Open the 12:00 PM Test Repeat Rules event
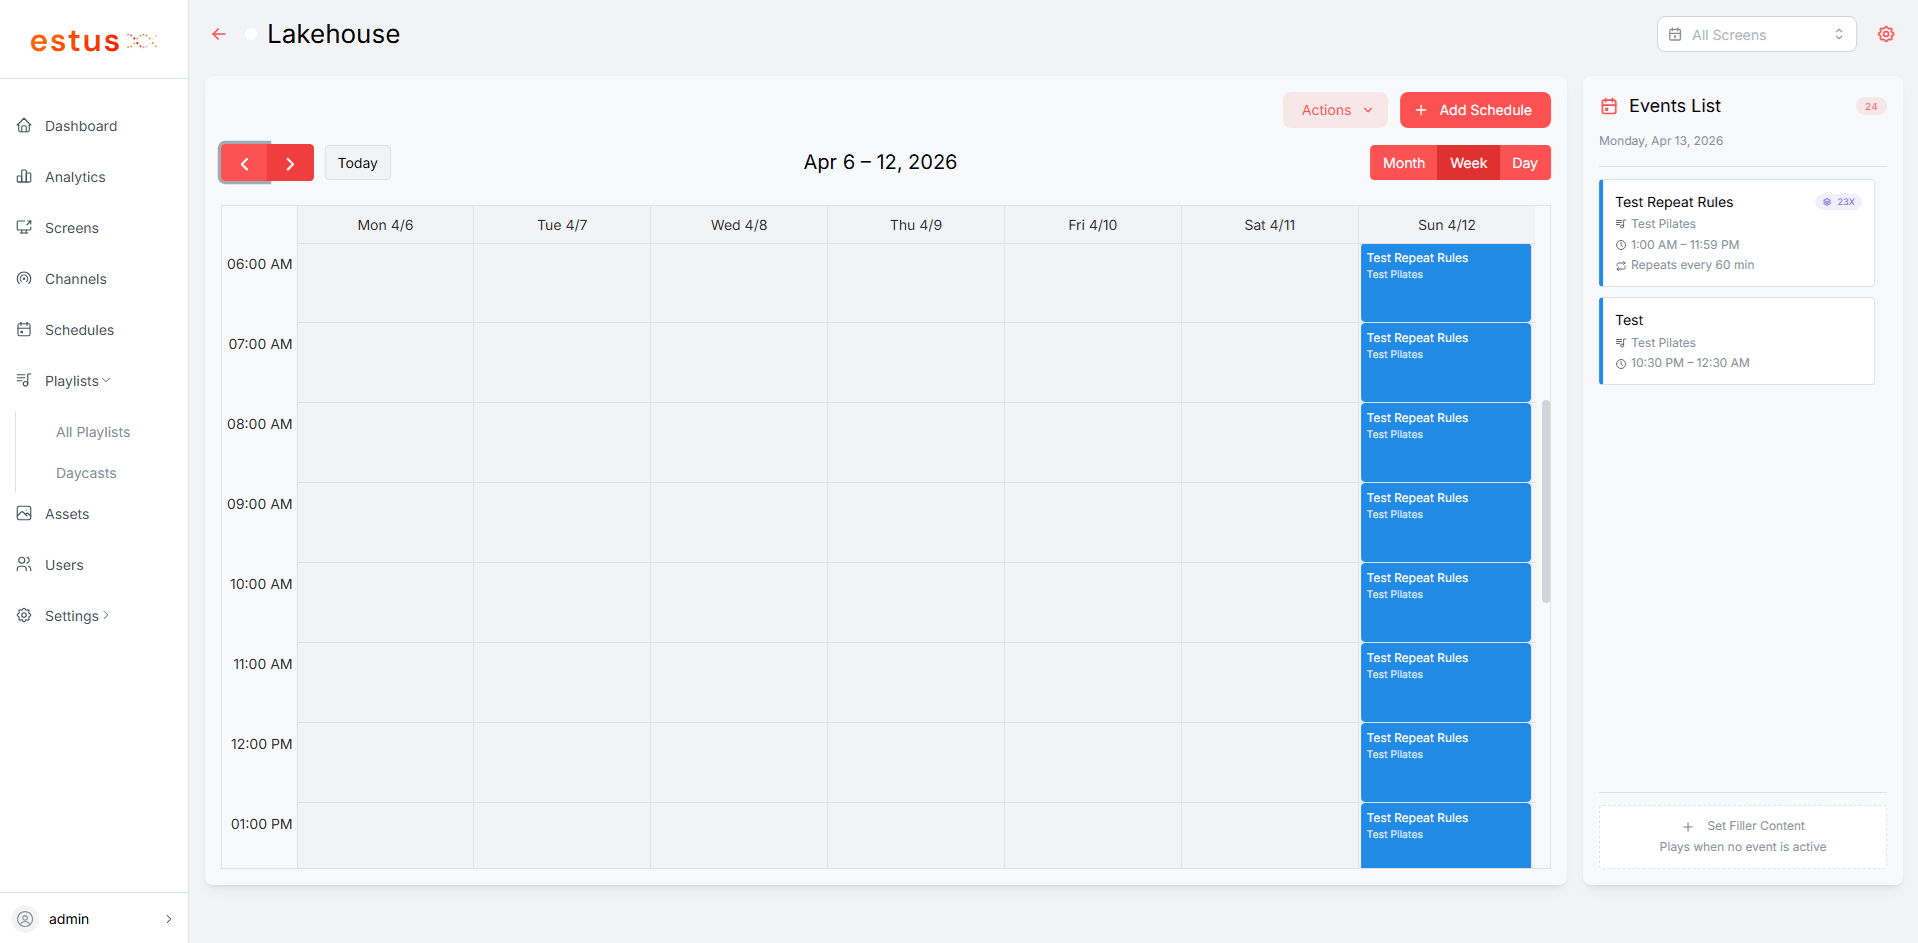The width and height of the screenshot is (1918, 943). click(1445, 763)
